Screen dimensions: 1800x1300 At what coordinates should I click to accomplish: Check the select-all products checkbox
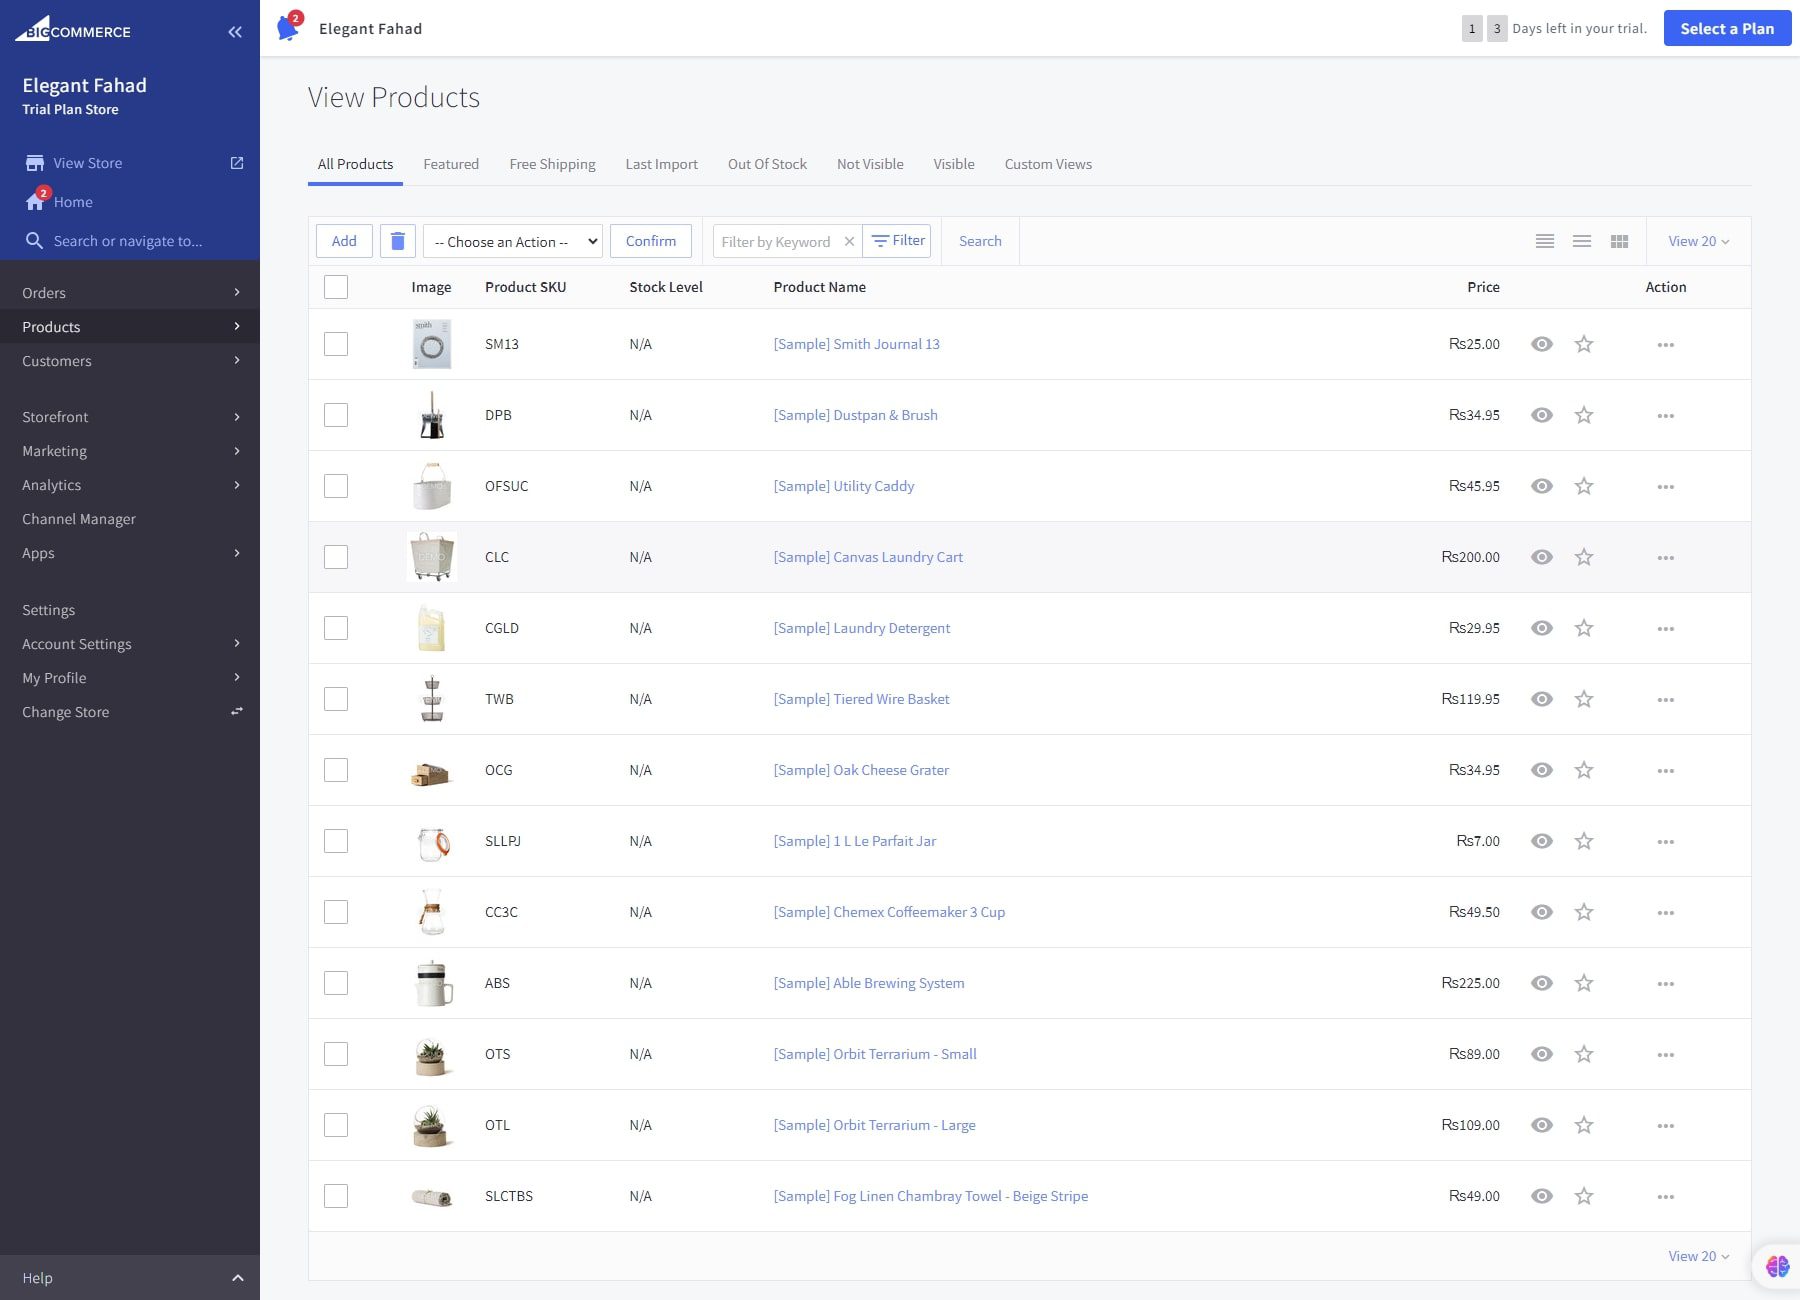336,286
